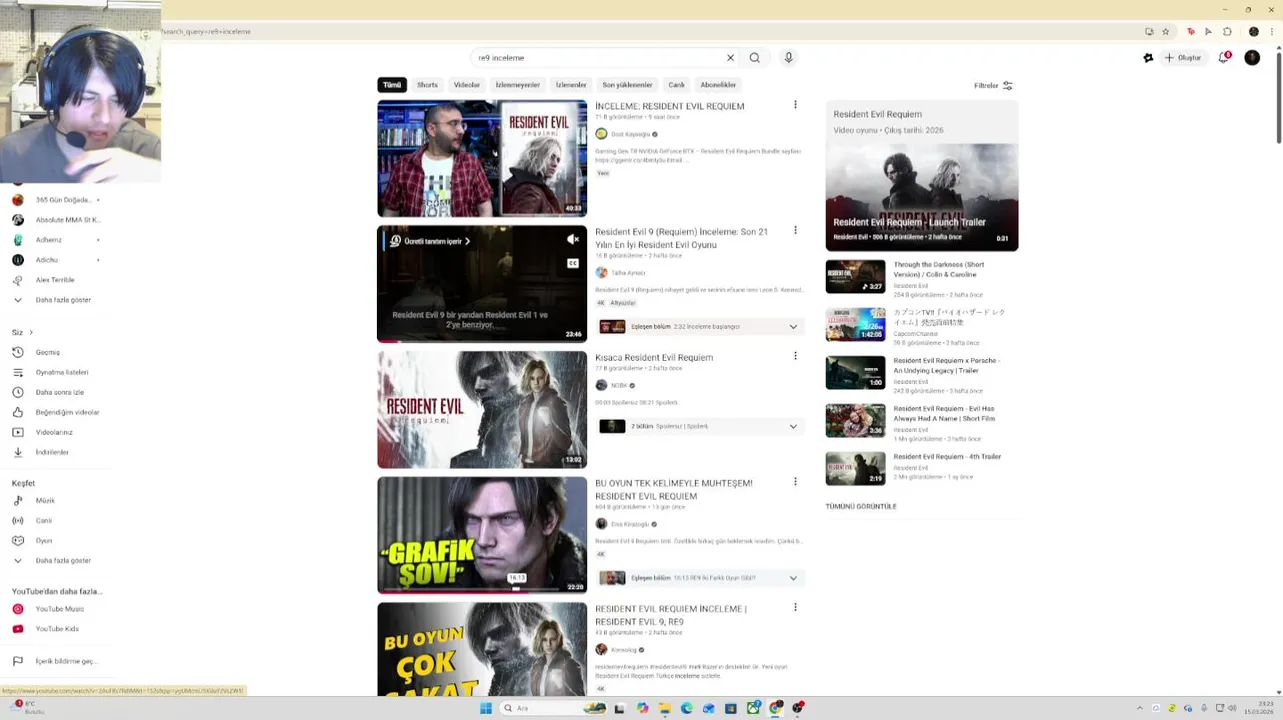Toggle captions on the inline video preview
The height and width of the screenshot is (720, 1283).
coord(573,263)
